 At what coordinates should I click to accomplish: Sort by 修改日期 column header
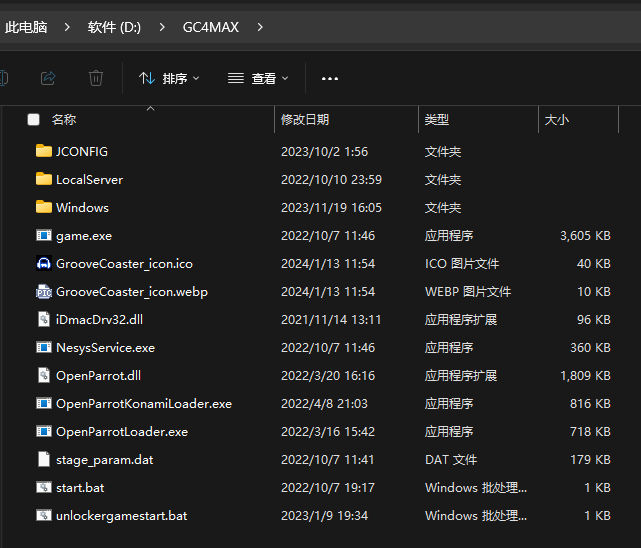[x=305, y=120]
